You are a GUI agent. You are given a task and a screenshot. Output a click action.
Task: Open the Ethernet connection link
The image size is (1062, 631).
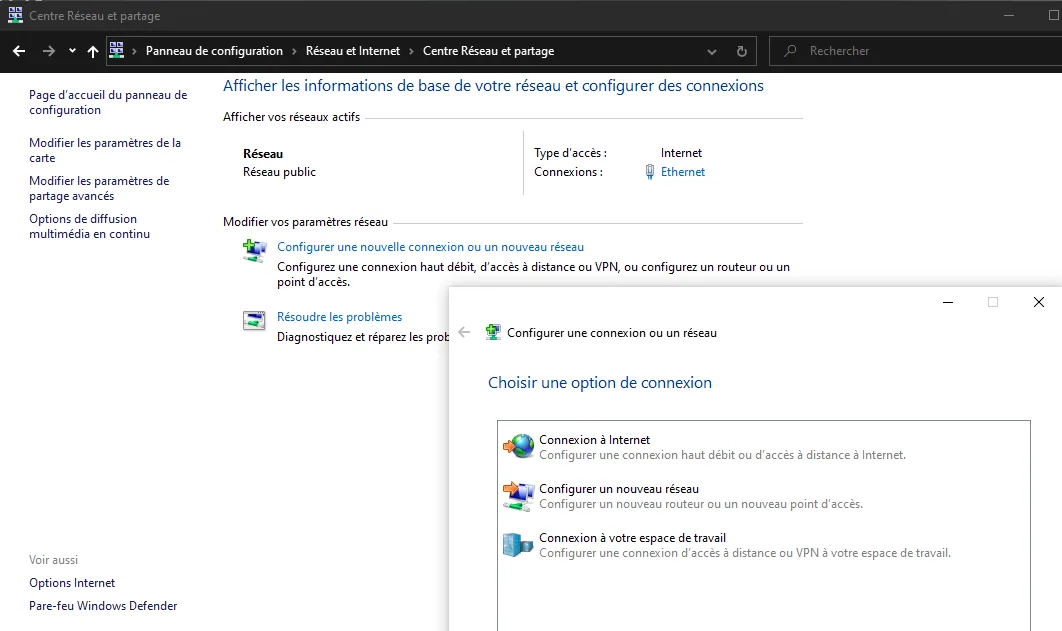[x=683, y=172]
